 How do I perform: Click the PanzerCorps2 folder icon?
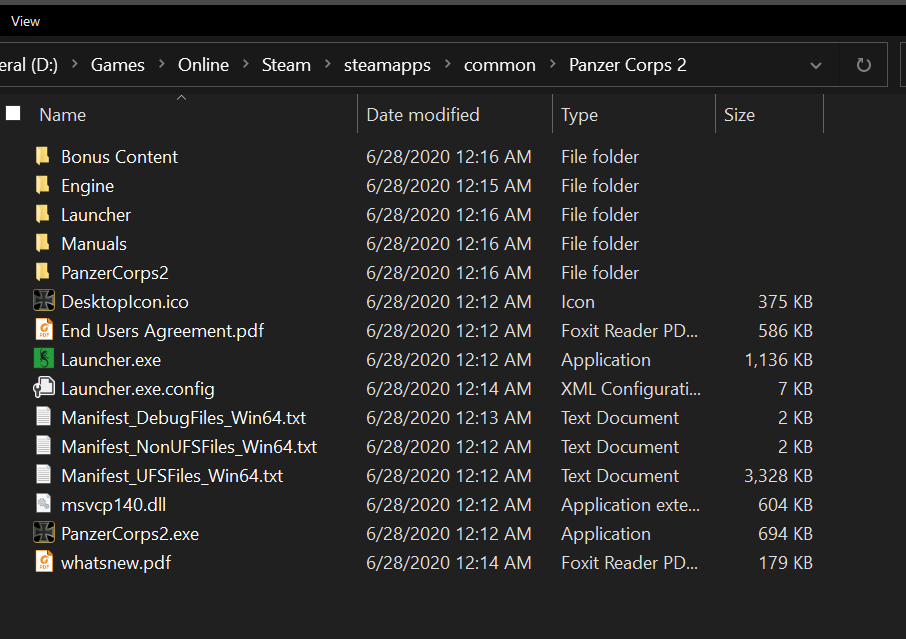(43, 272)
